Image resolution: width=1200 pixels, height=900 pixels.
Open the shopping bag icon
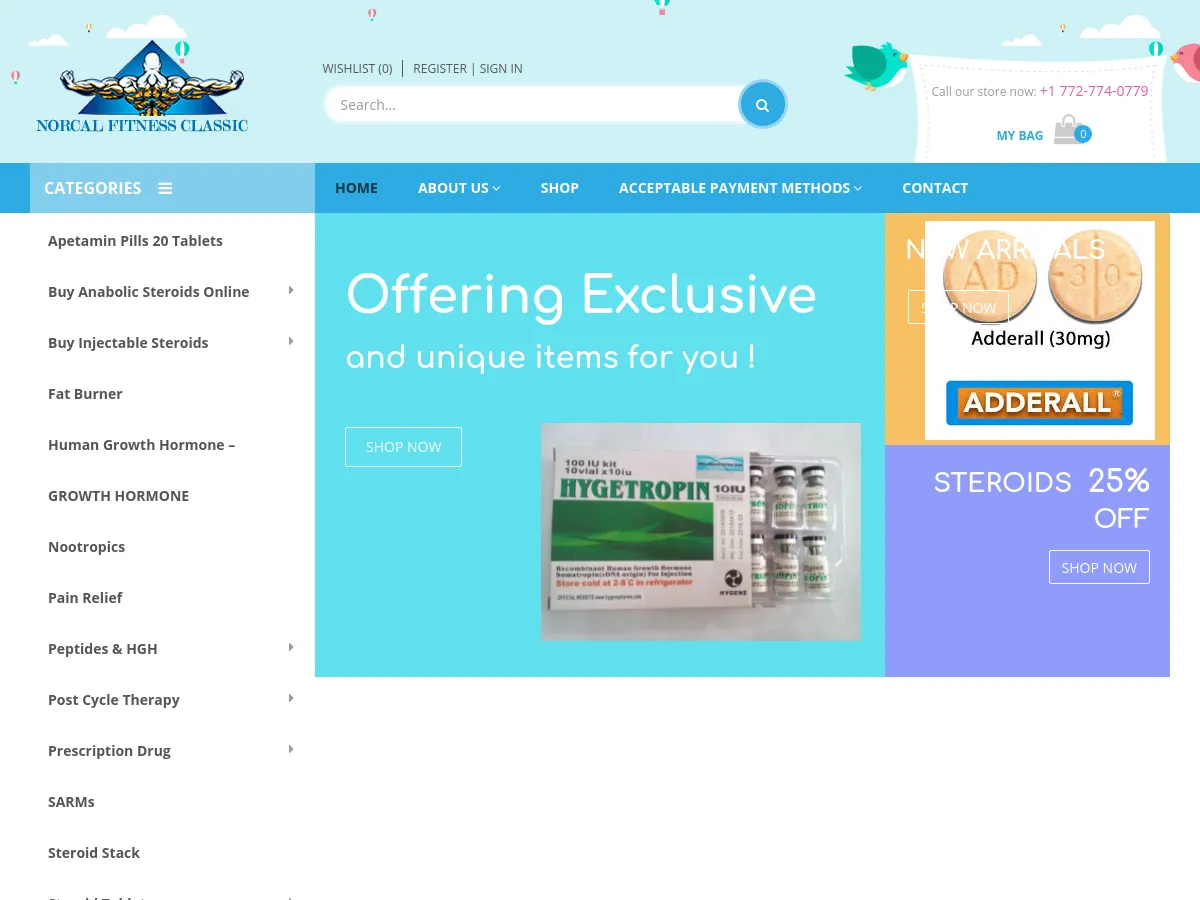click(1068, 130)
